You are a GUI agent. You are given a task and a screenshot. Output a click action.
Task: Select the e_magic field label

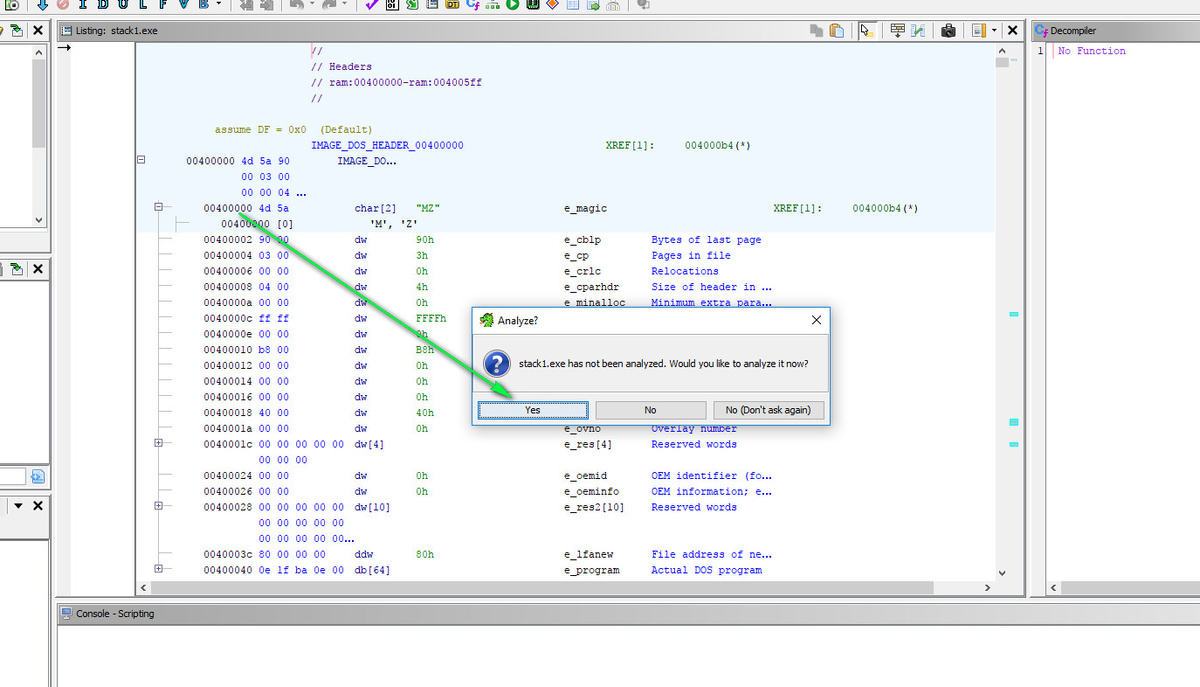(585, 208)
